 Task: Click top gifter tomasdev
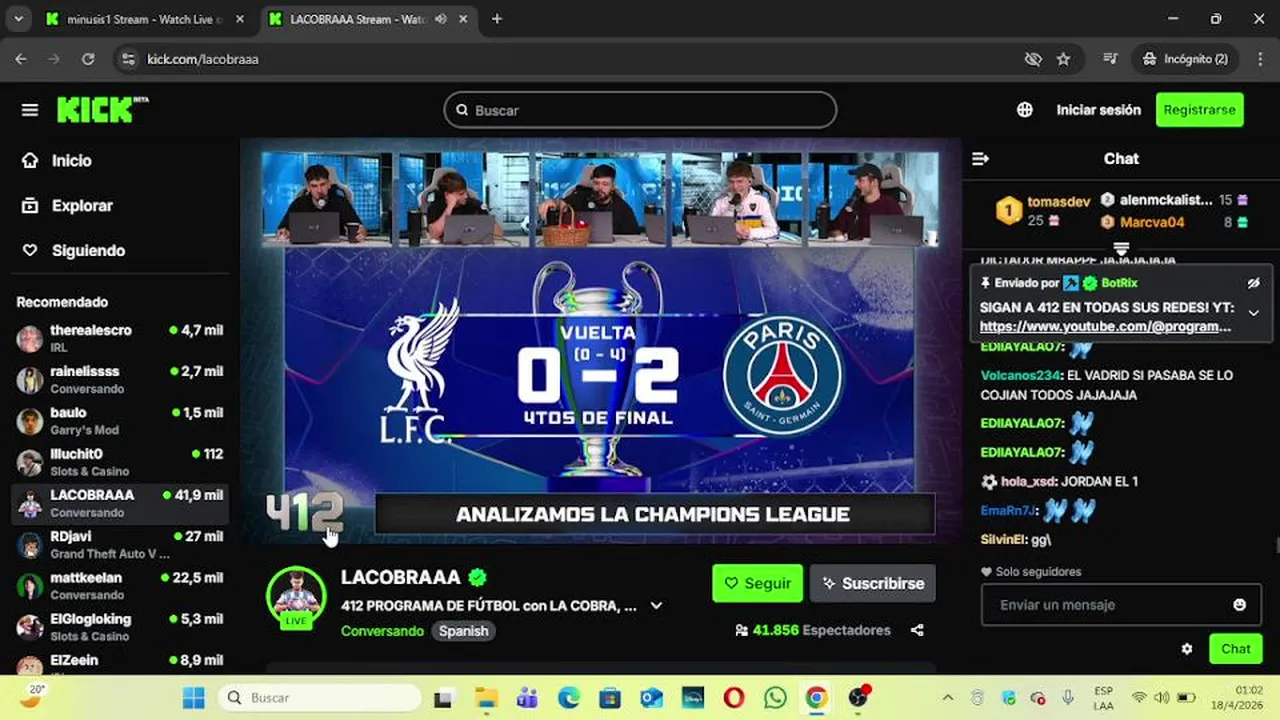(1058, 201)
